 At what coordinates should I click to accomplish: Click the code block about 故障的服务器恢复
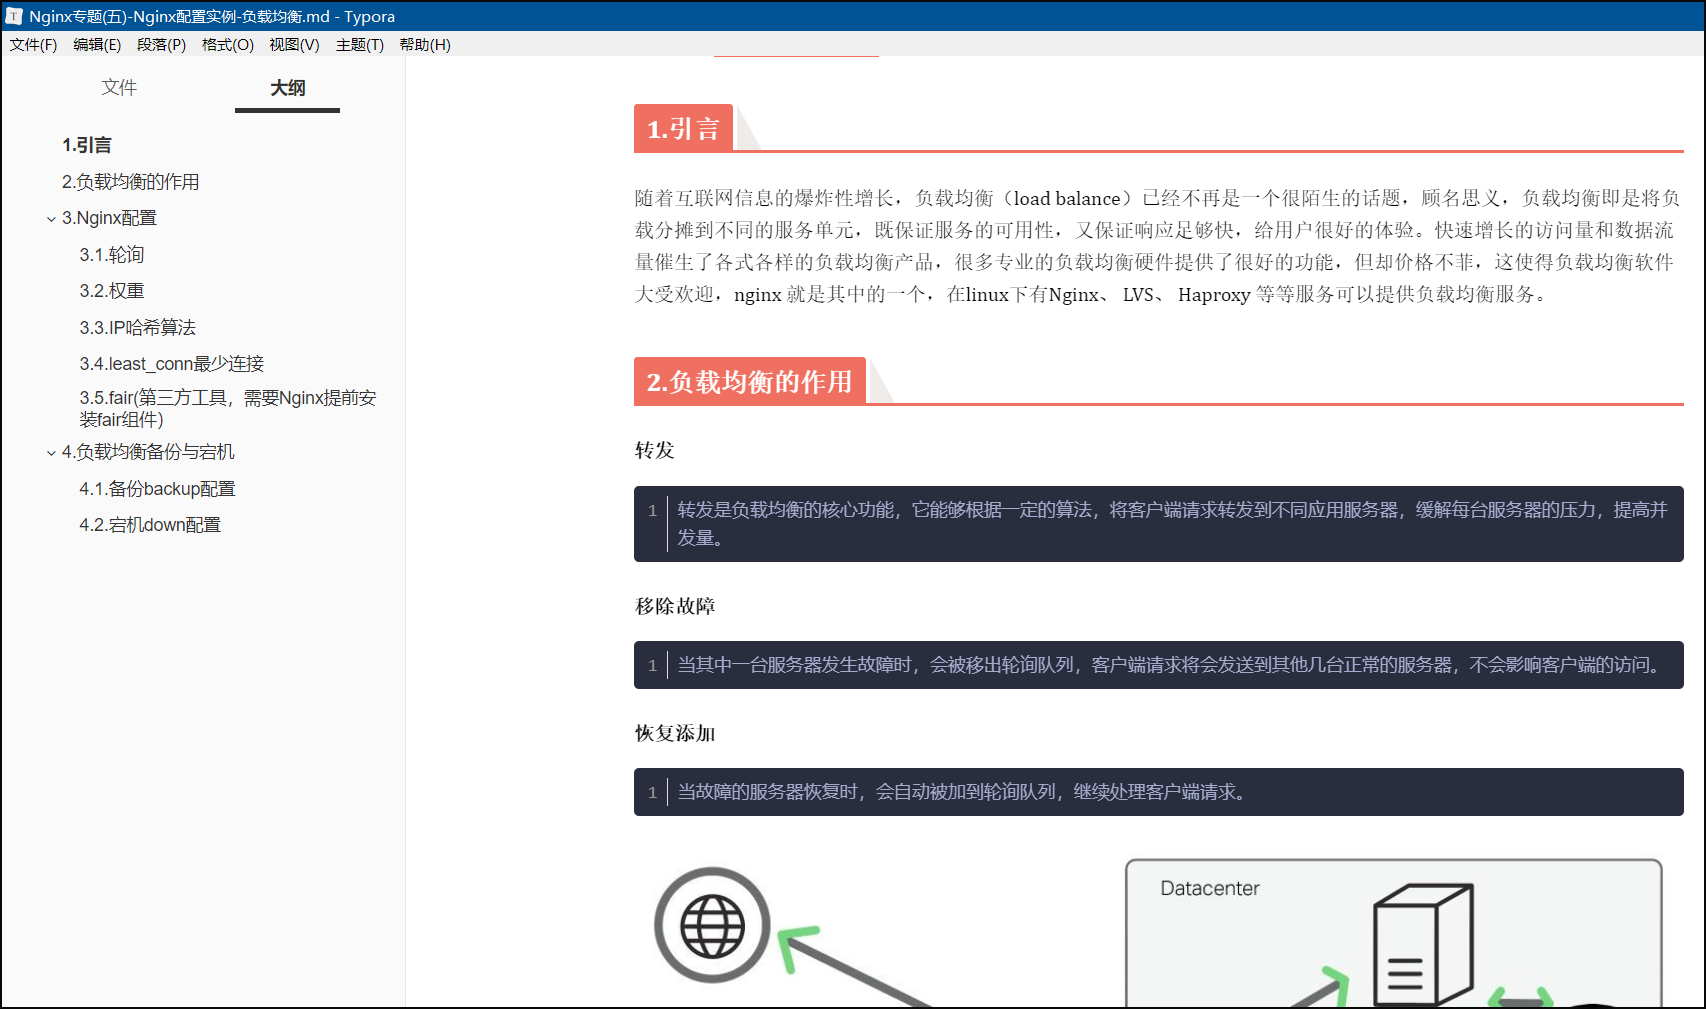pyautogui.click(x=1158, y=792)
